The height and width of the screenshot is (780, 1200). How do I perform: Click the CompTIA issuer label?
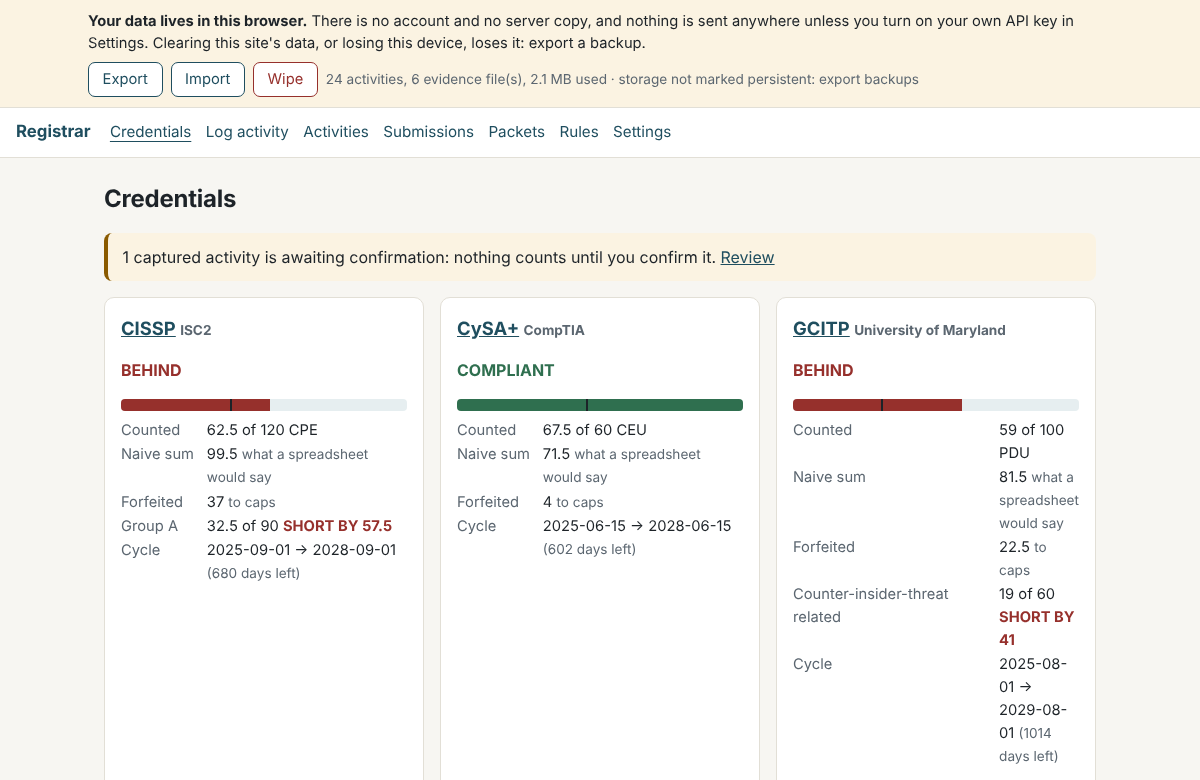pos(554,330)
